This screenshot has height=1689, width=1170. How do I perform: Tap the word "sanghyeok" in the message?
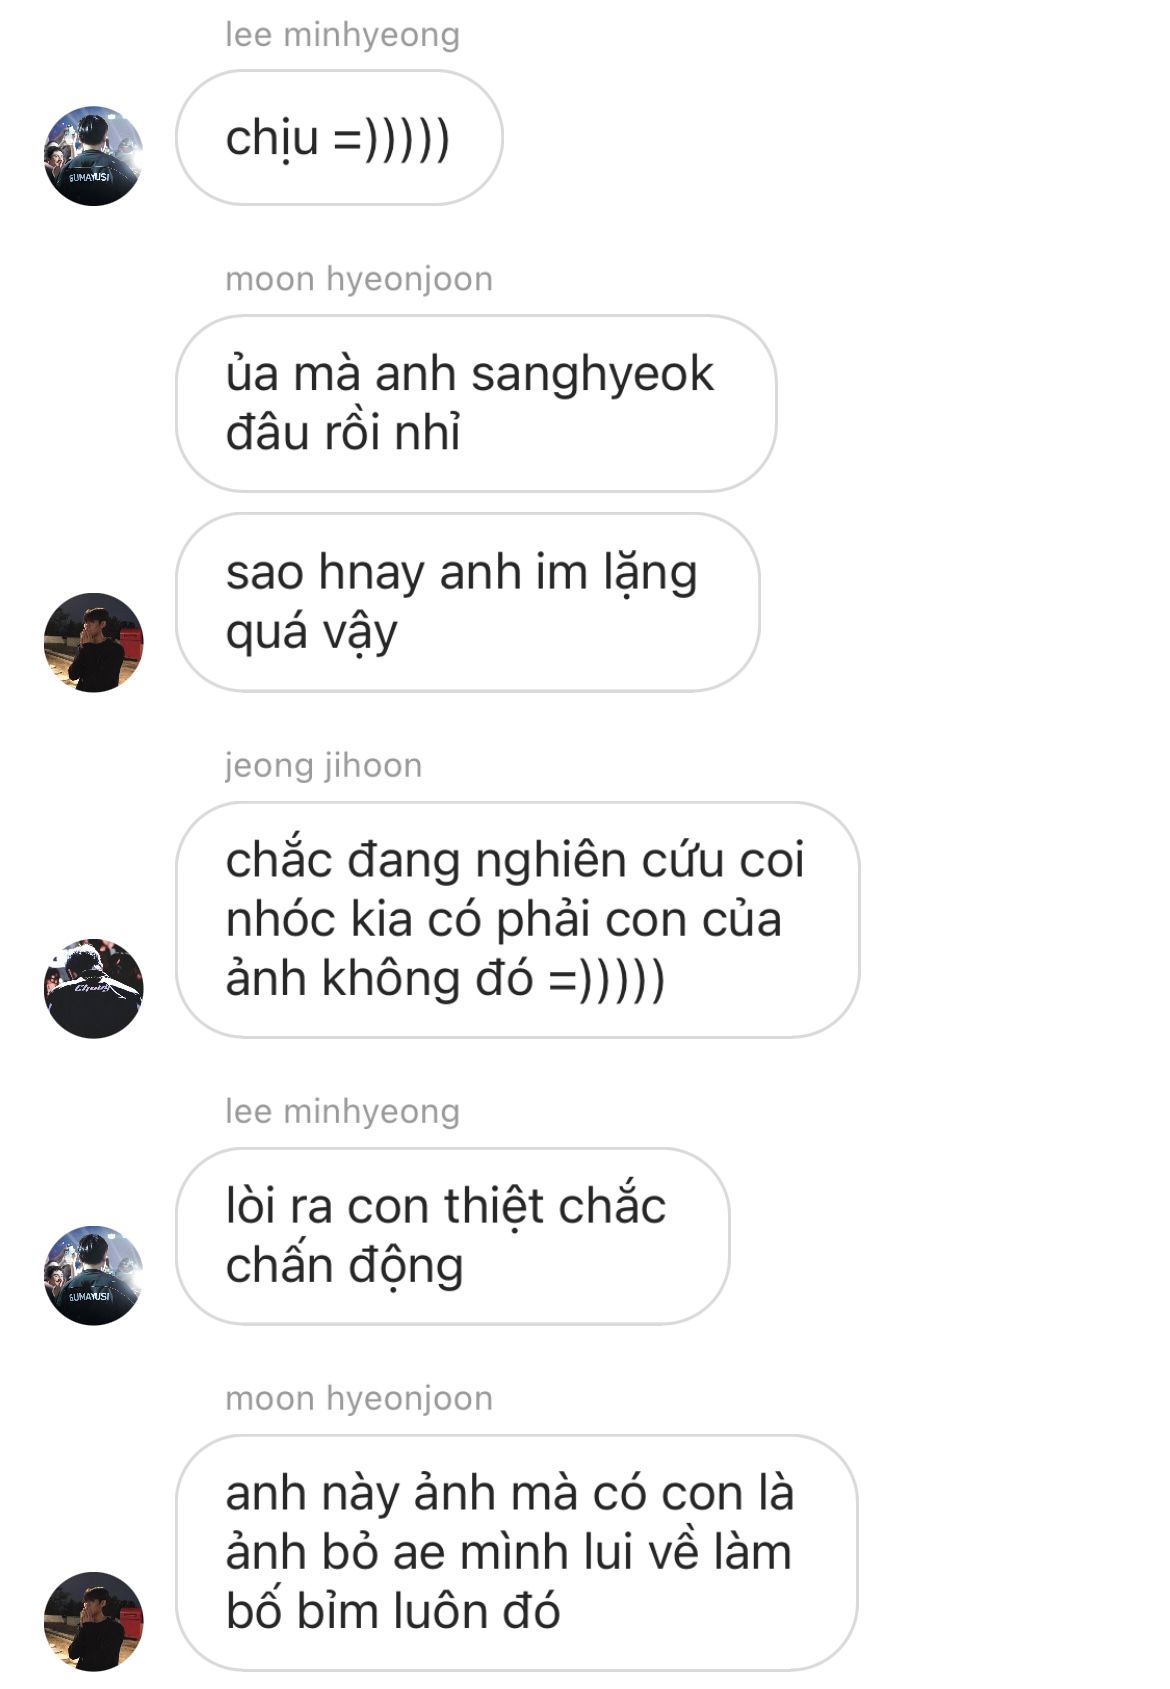click(x=592, y=376)
